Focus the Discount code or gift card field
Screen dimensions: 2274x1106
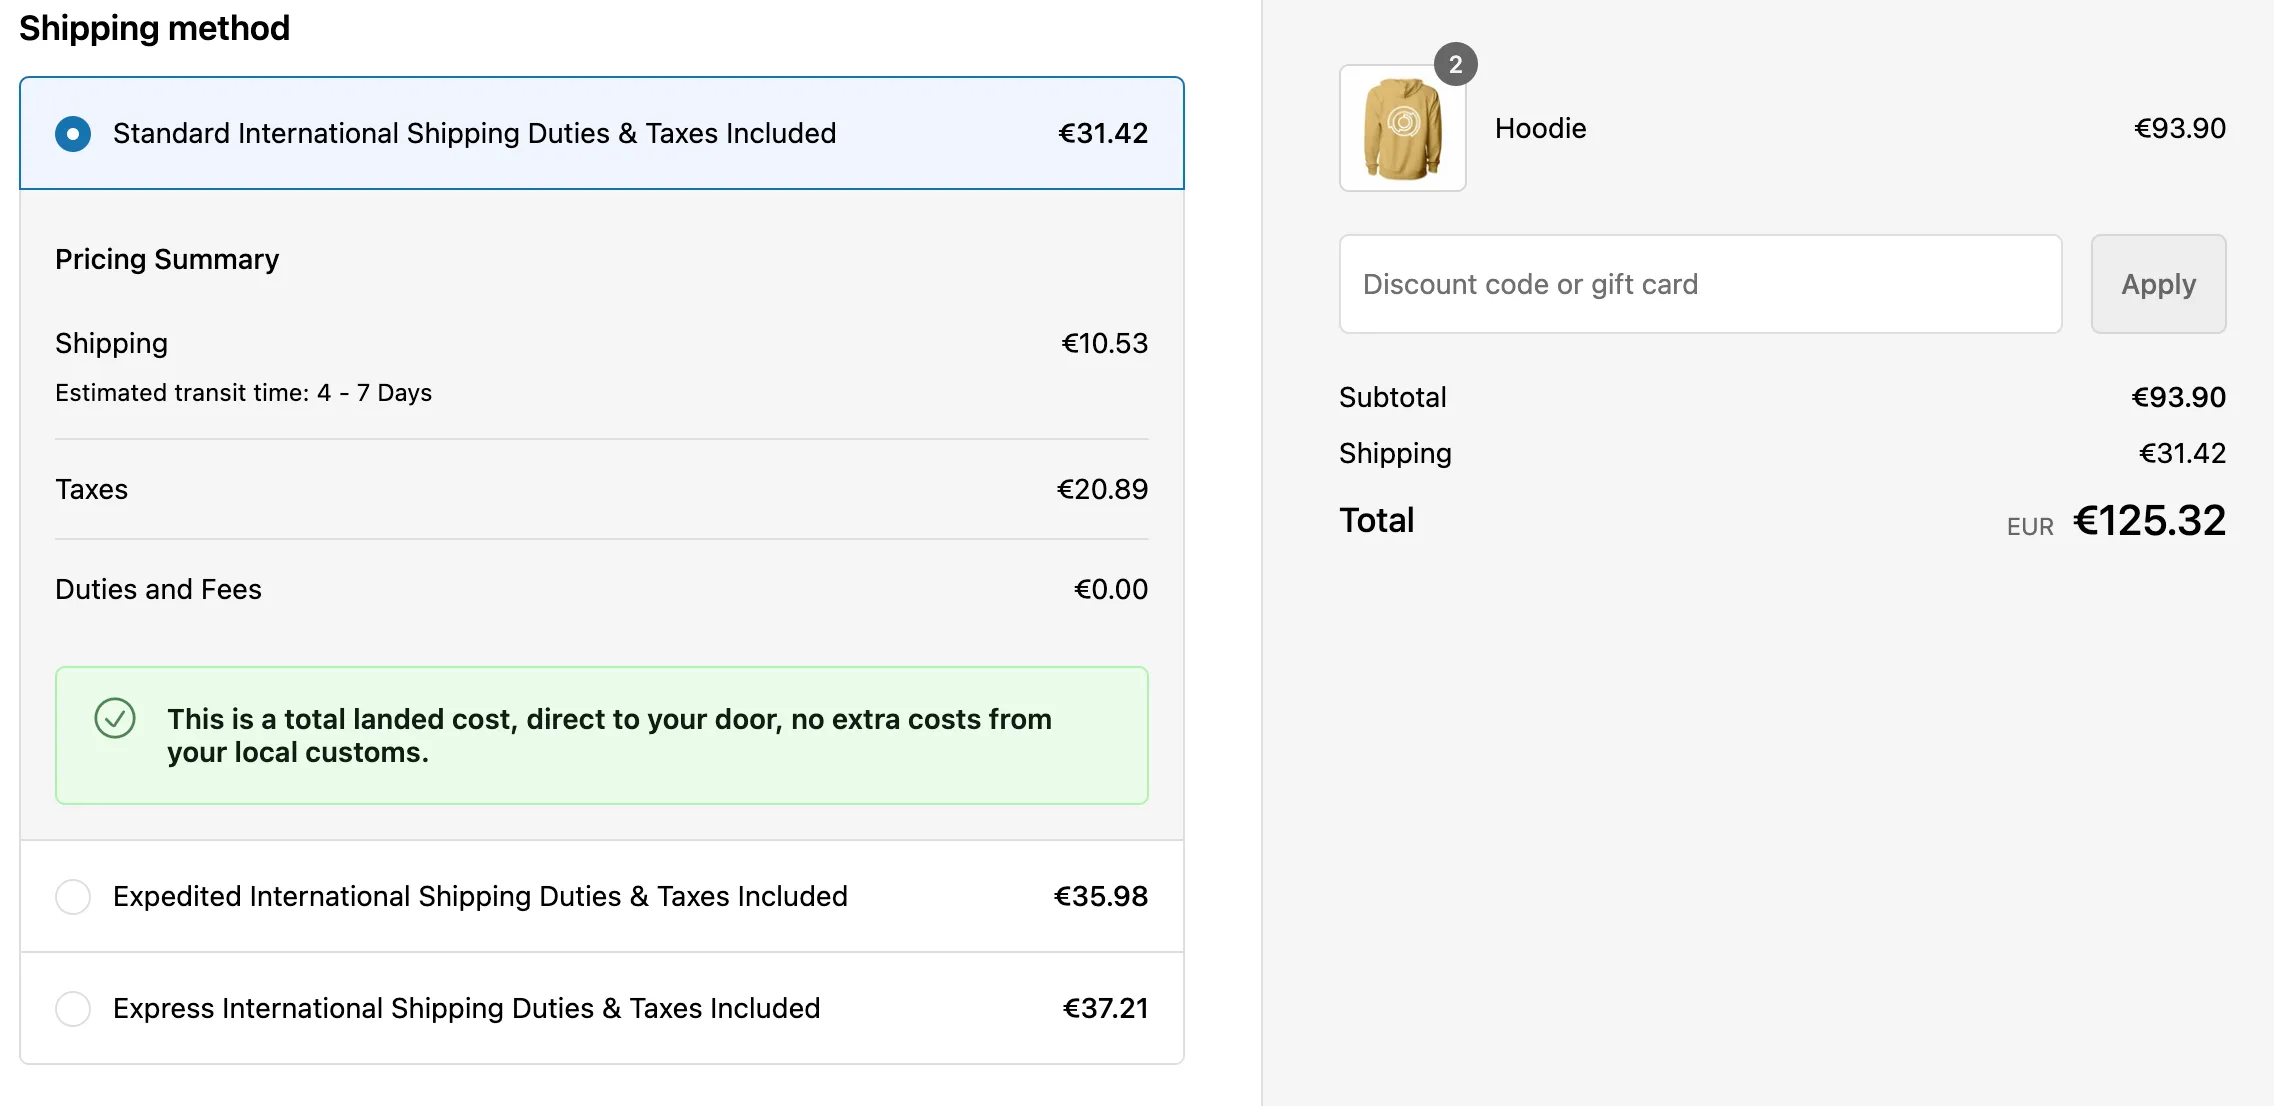pos(1700,285)
